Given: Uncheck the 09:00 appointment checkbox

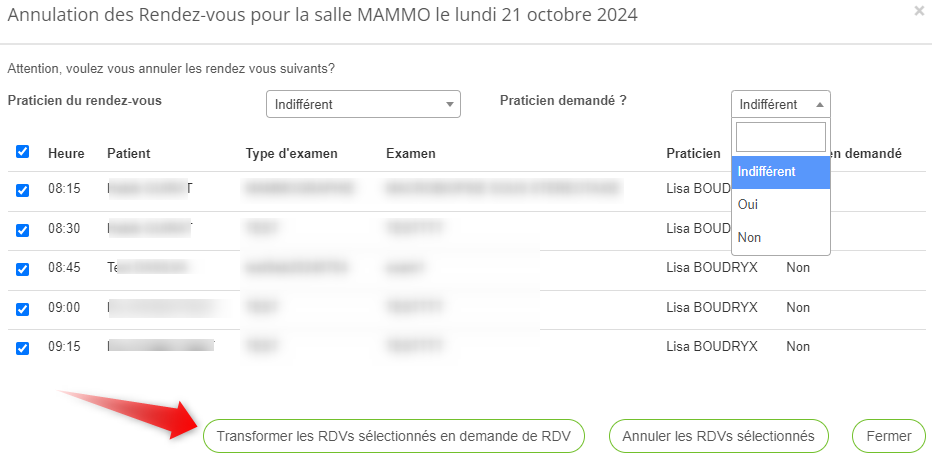Looking at the screenshot, I should click(23, 309).
